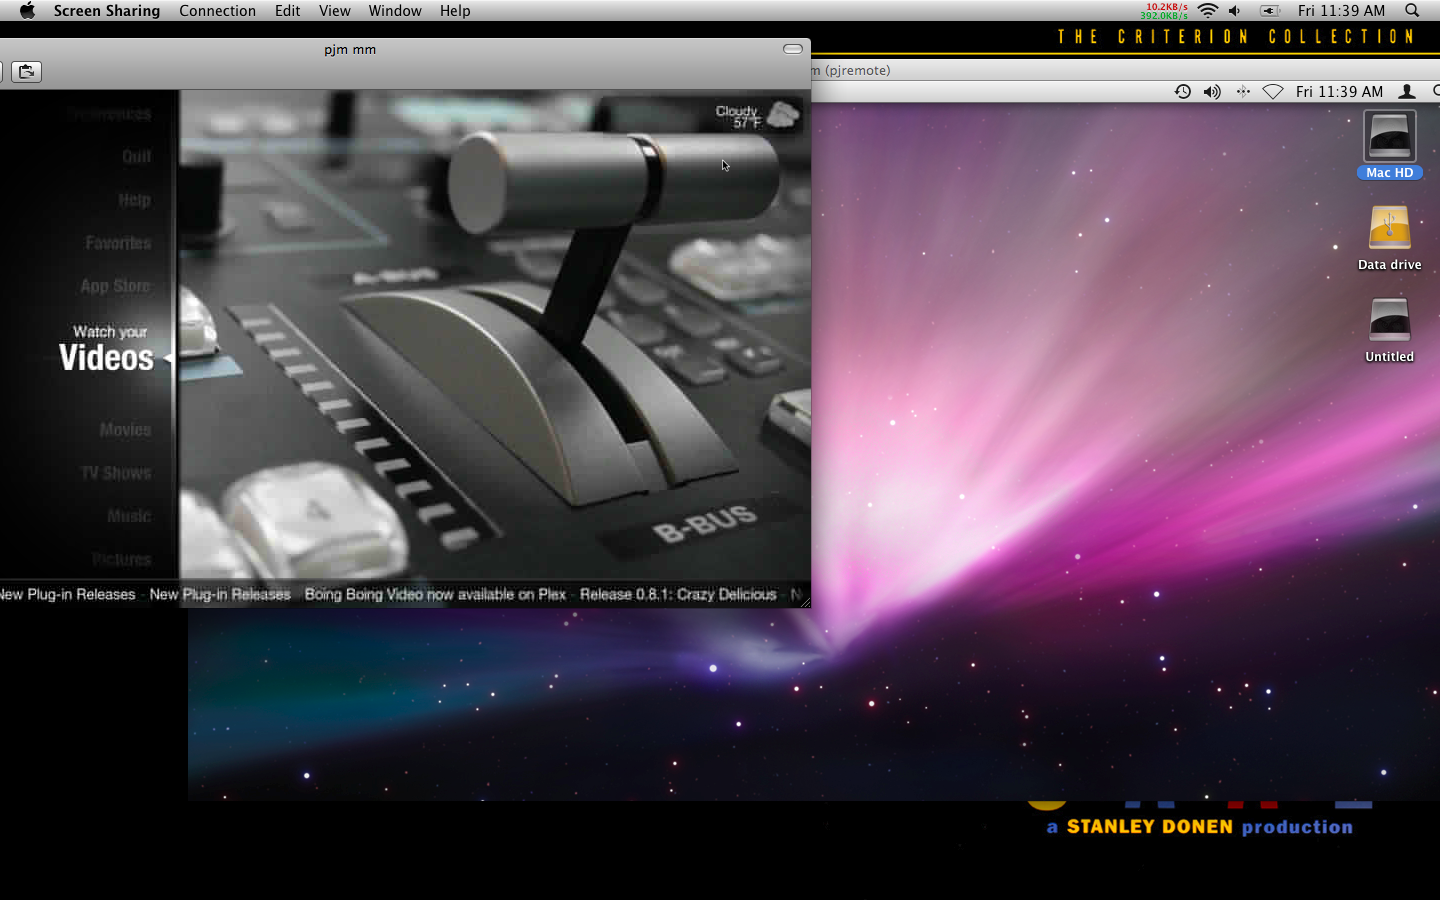Select Help in the Plex sidebar menu
Screen dimensions: 1440x900
[134, 200]
